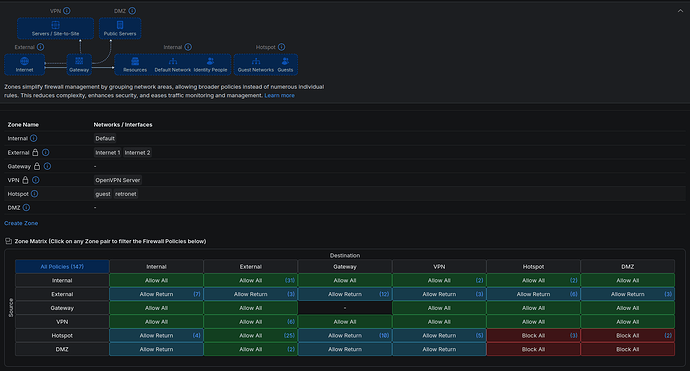Screen dimensions: 690x371
Task: Click info icon in Gateway zone row
Action: (x=47, y=166)
